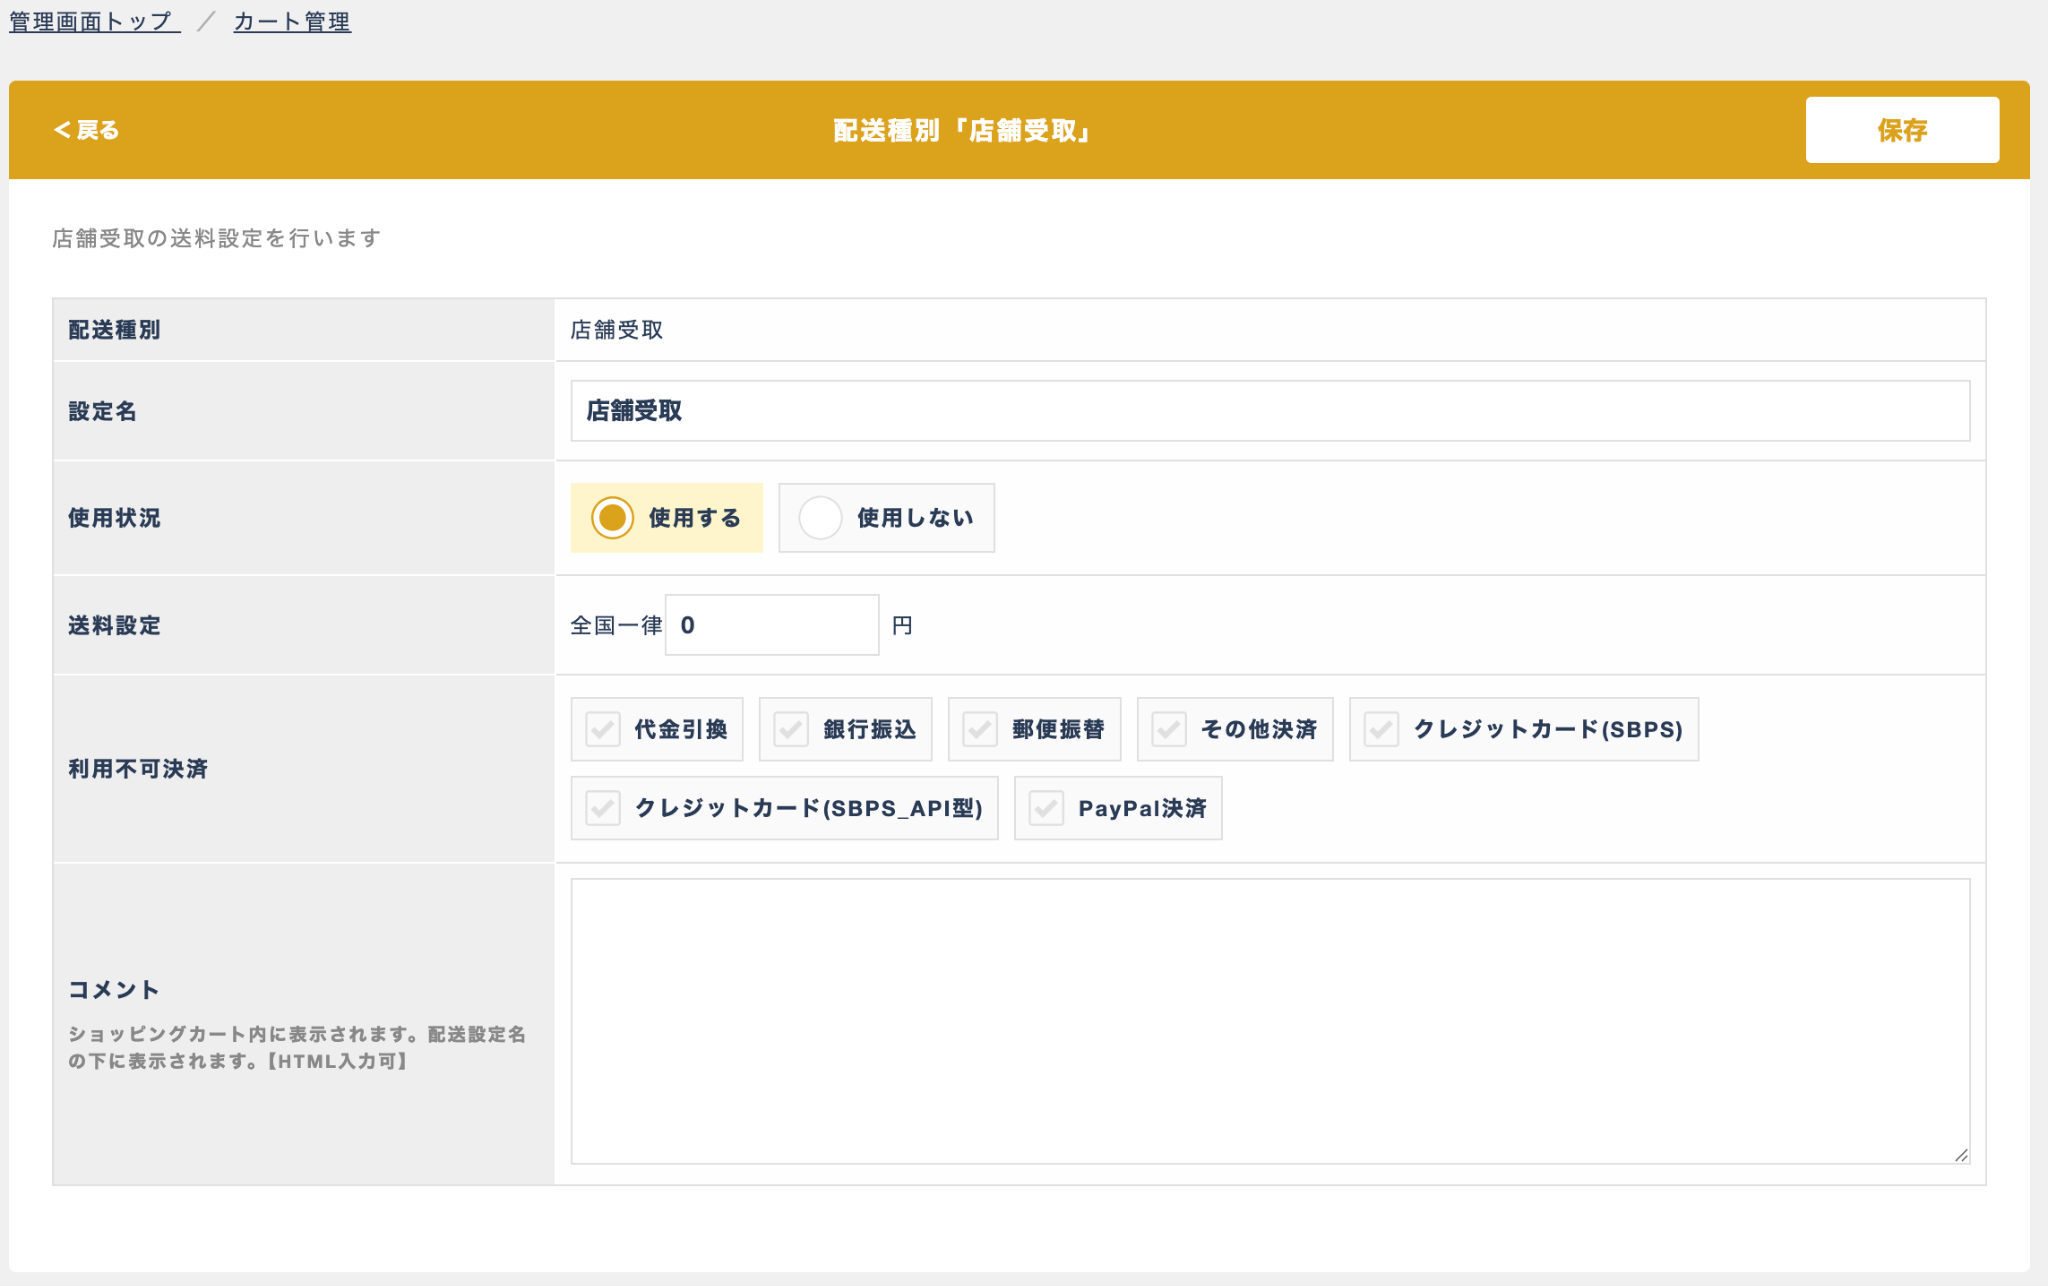
Task: Open the 管理画面トップ breadcrumb link
Action: pyautogui.click(x=94, y=21)
